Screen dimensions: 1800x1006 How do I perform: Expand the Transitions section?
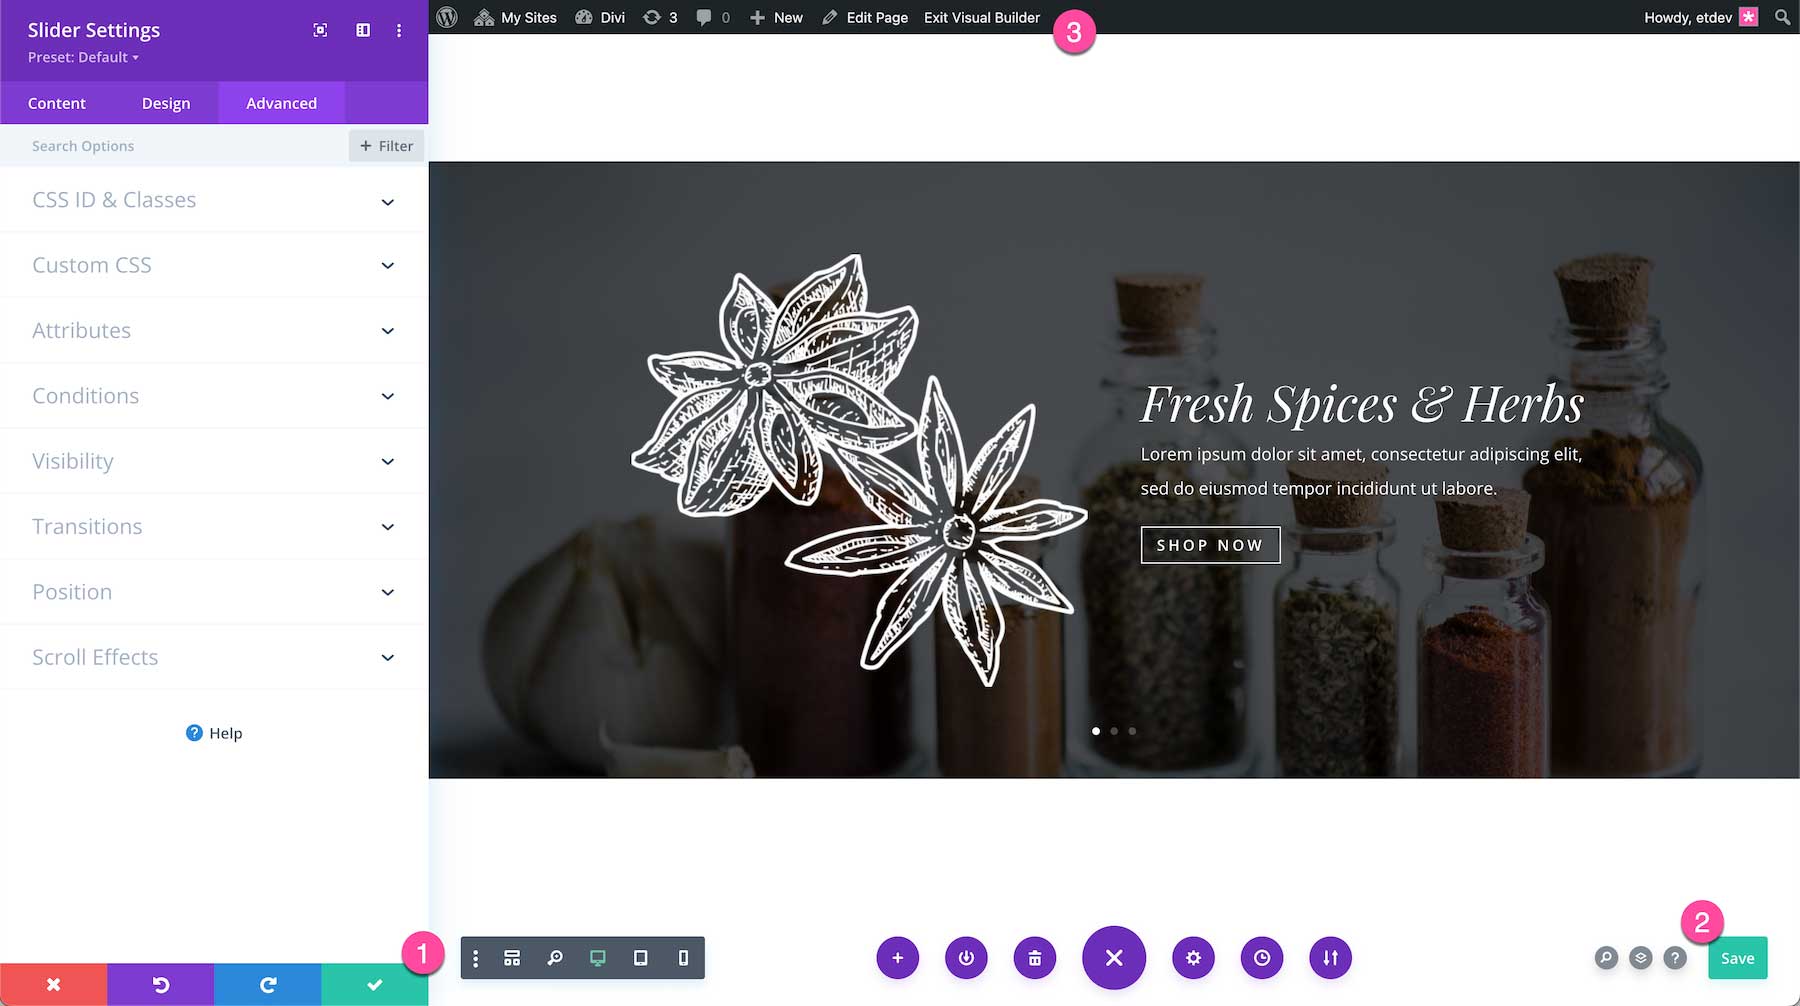(214, 526)
